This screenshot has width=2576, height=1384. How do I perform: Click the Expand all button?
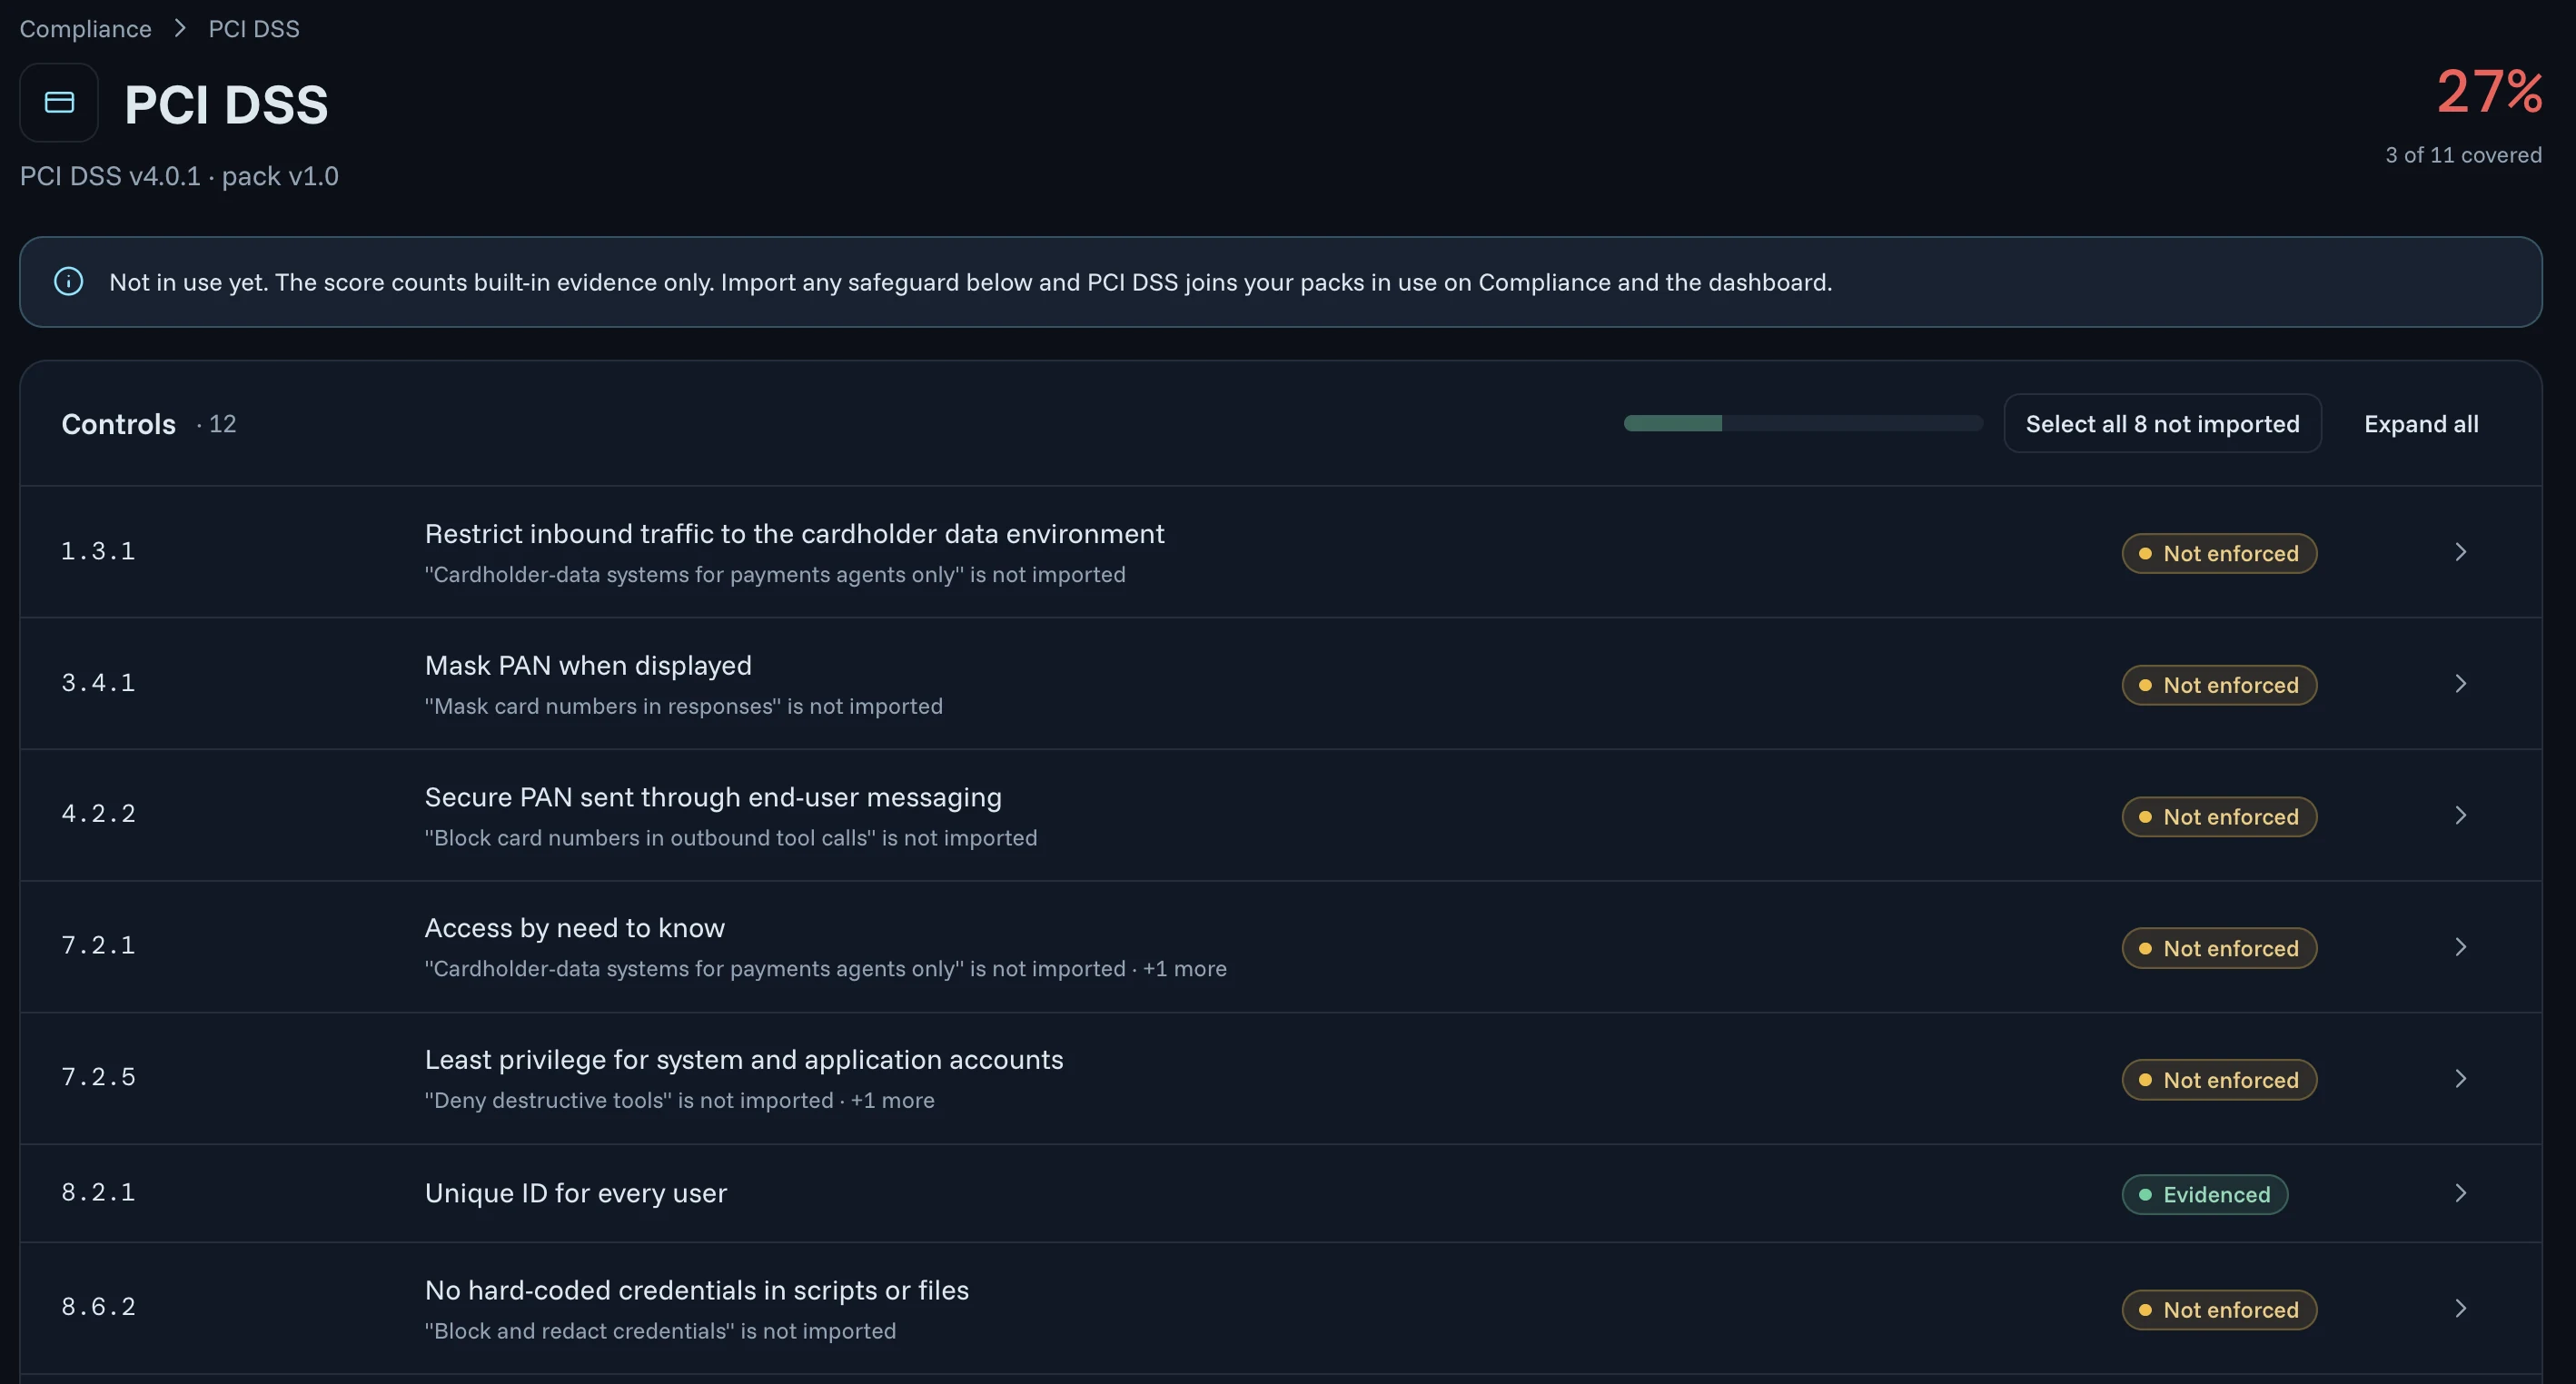[x=2421, y=424]
